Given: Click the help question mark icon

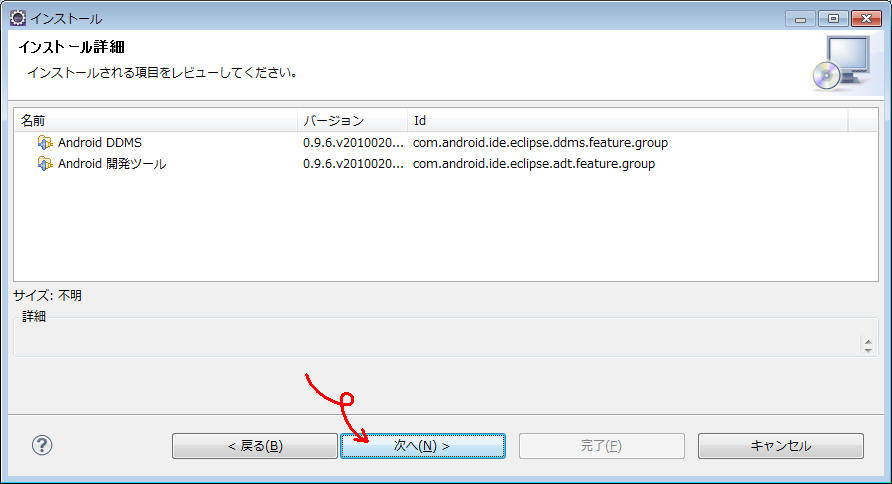Looking at the screenshot, I should [x=42, y=445].
